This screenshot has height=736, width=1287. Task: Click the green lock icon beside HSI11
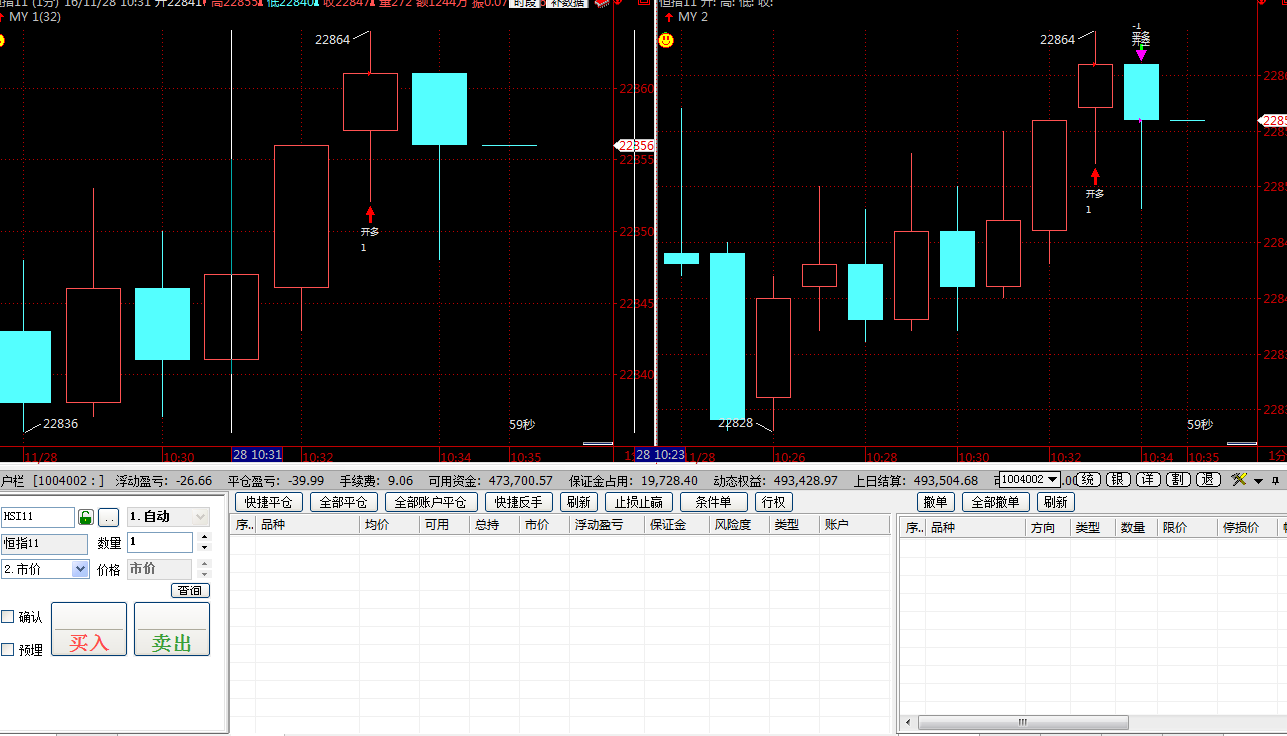[x=86, y=517]
